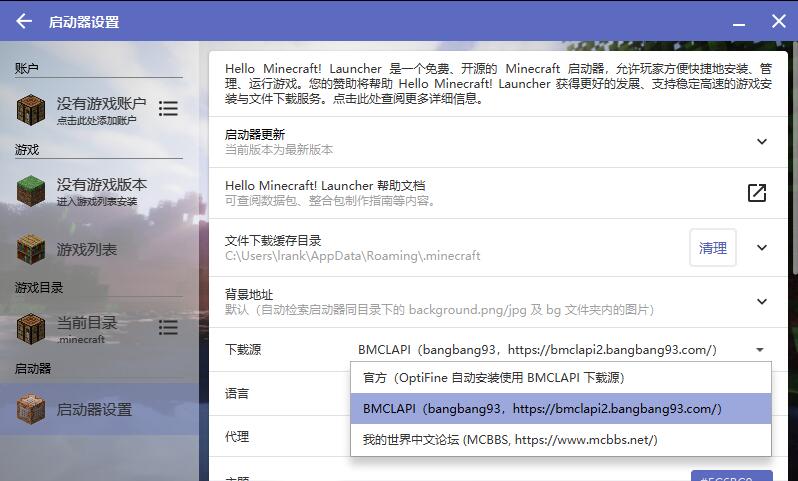Select 没有游戏账户 to add an account
The width and height of the screenshot is (798, 481).
tap(99, 109)
